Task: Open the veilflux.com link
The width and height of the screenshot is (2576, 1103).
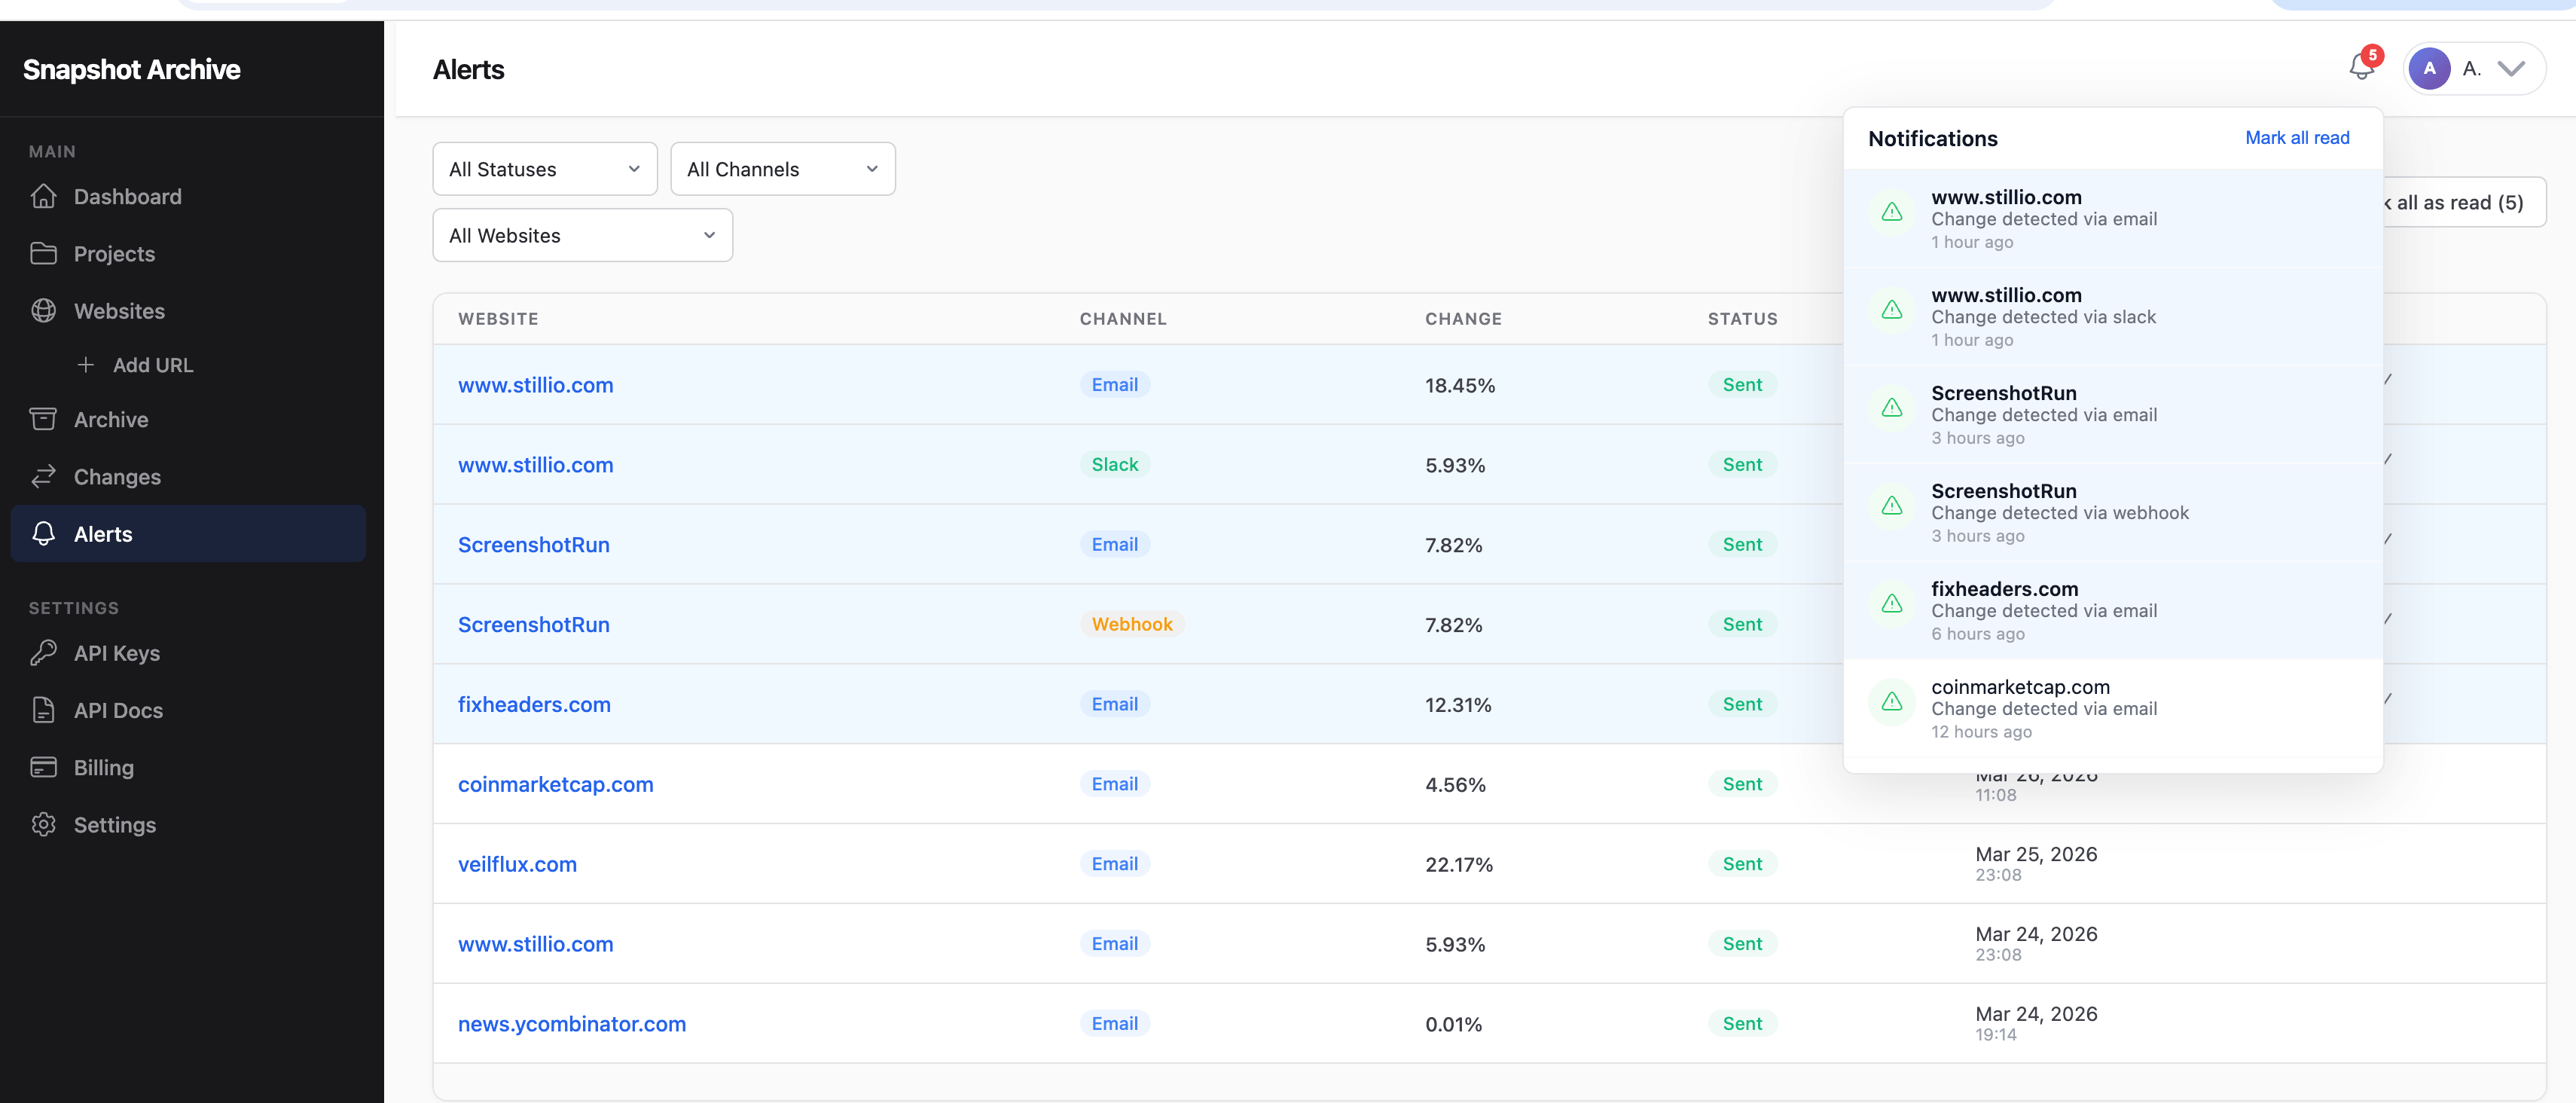Action: click(517, 864)
